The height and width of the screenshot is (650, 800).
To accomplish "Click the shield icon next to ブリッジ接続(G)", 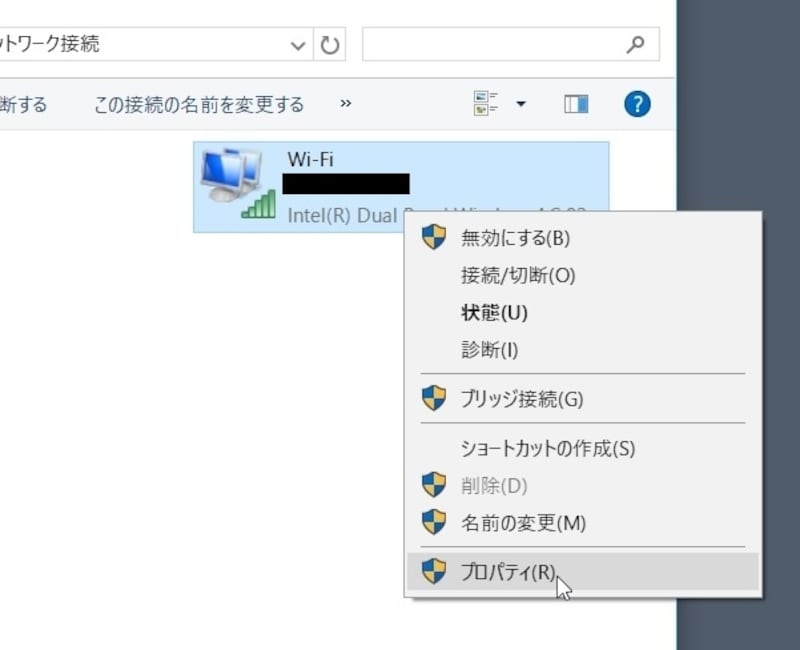I will coord(434,396).
